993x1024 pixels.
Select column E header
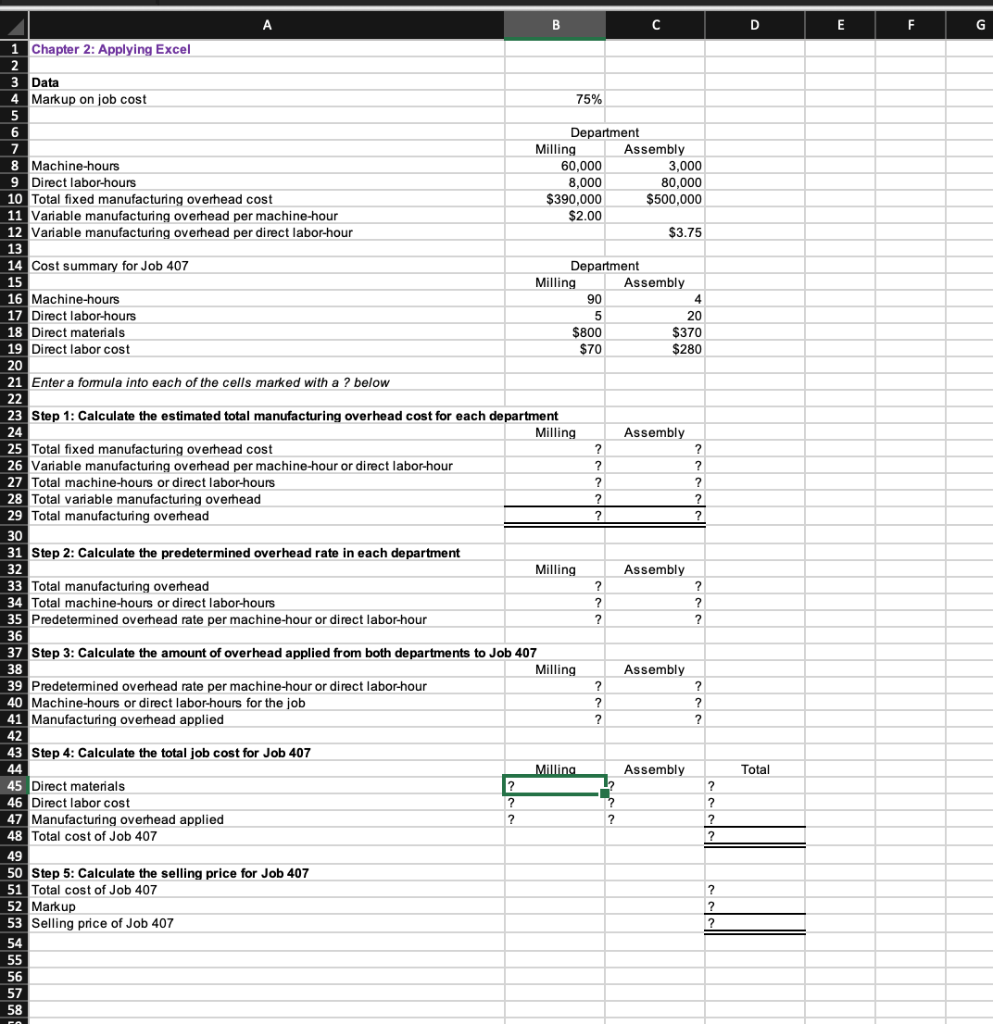(840, 25)
